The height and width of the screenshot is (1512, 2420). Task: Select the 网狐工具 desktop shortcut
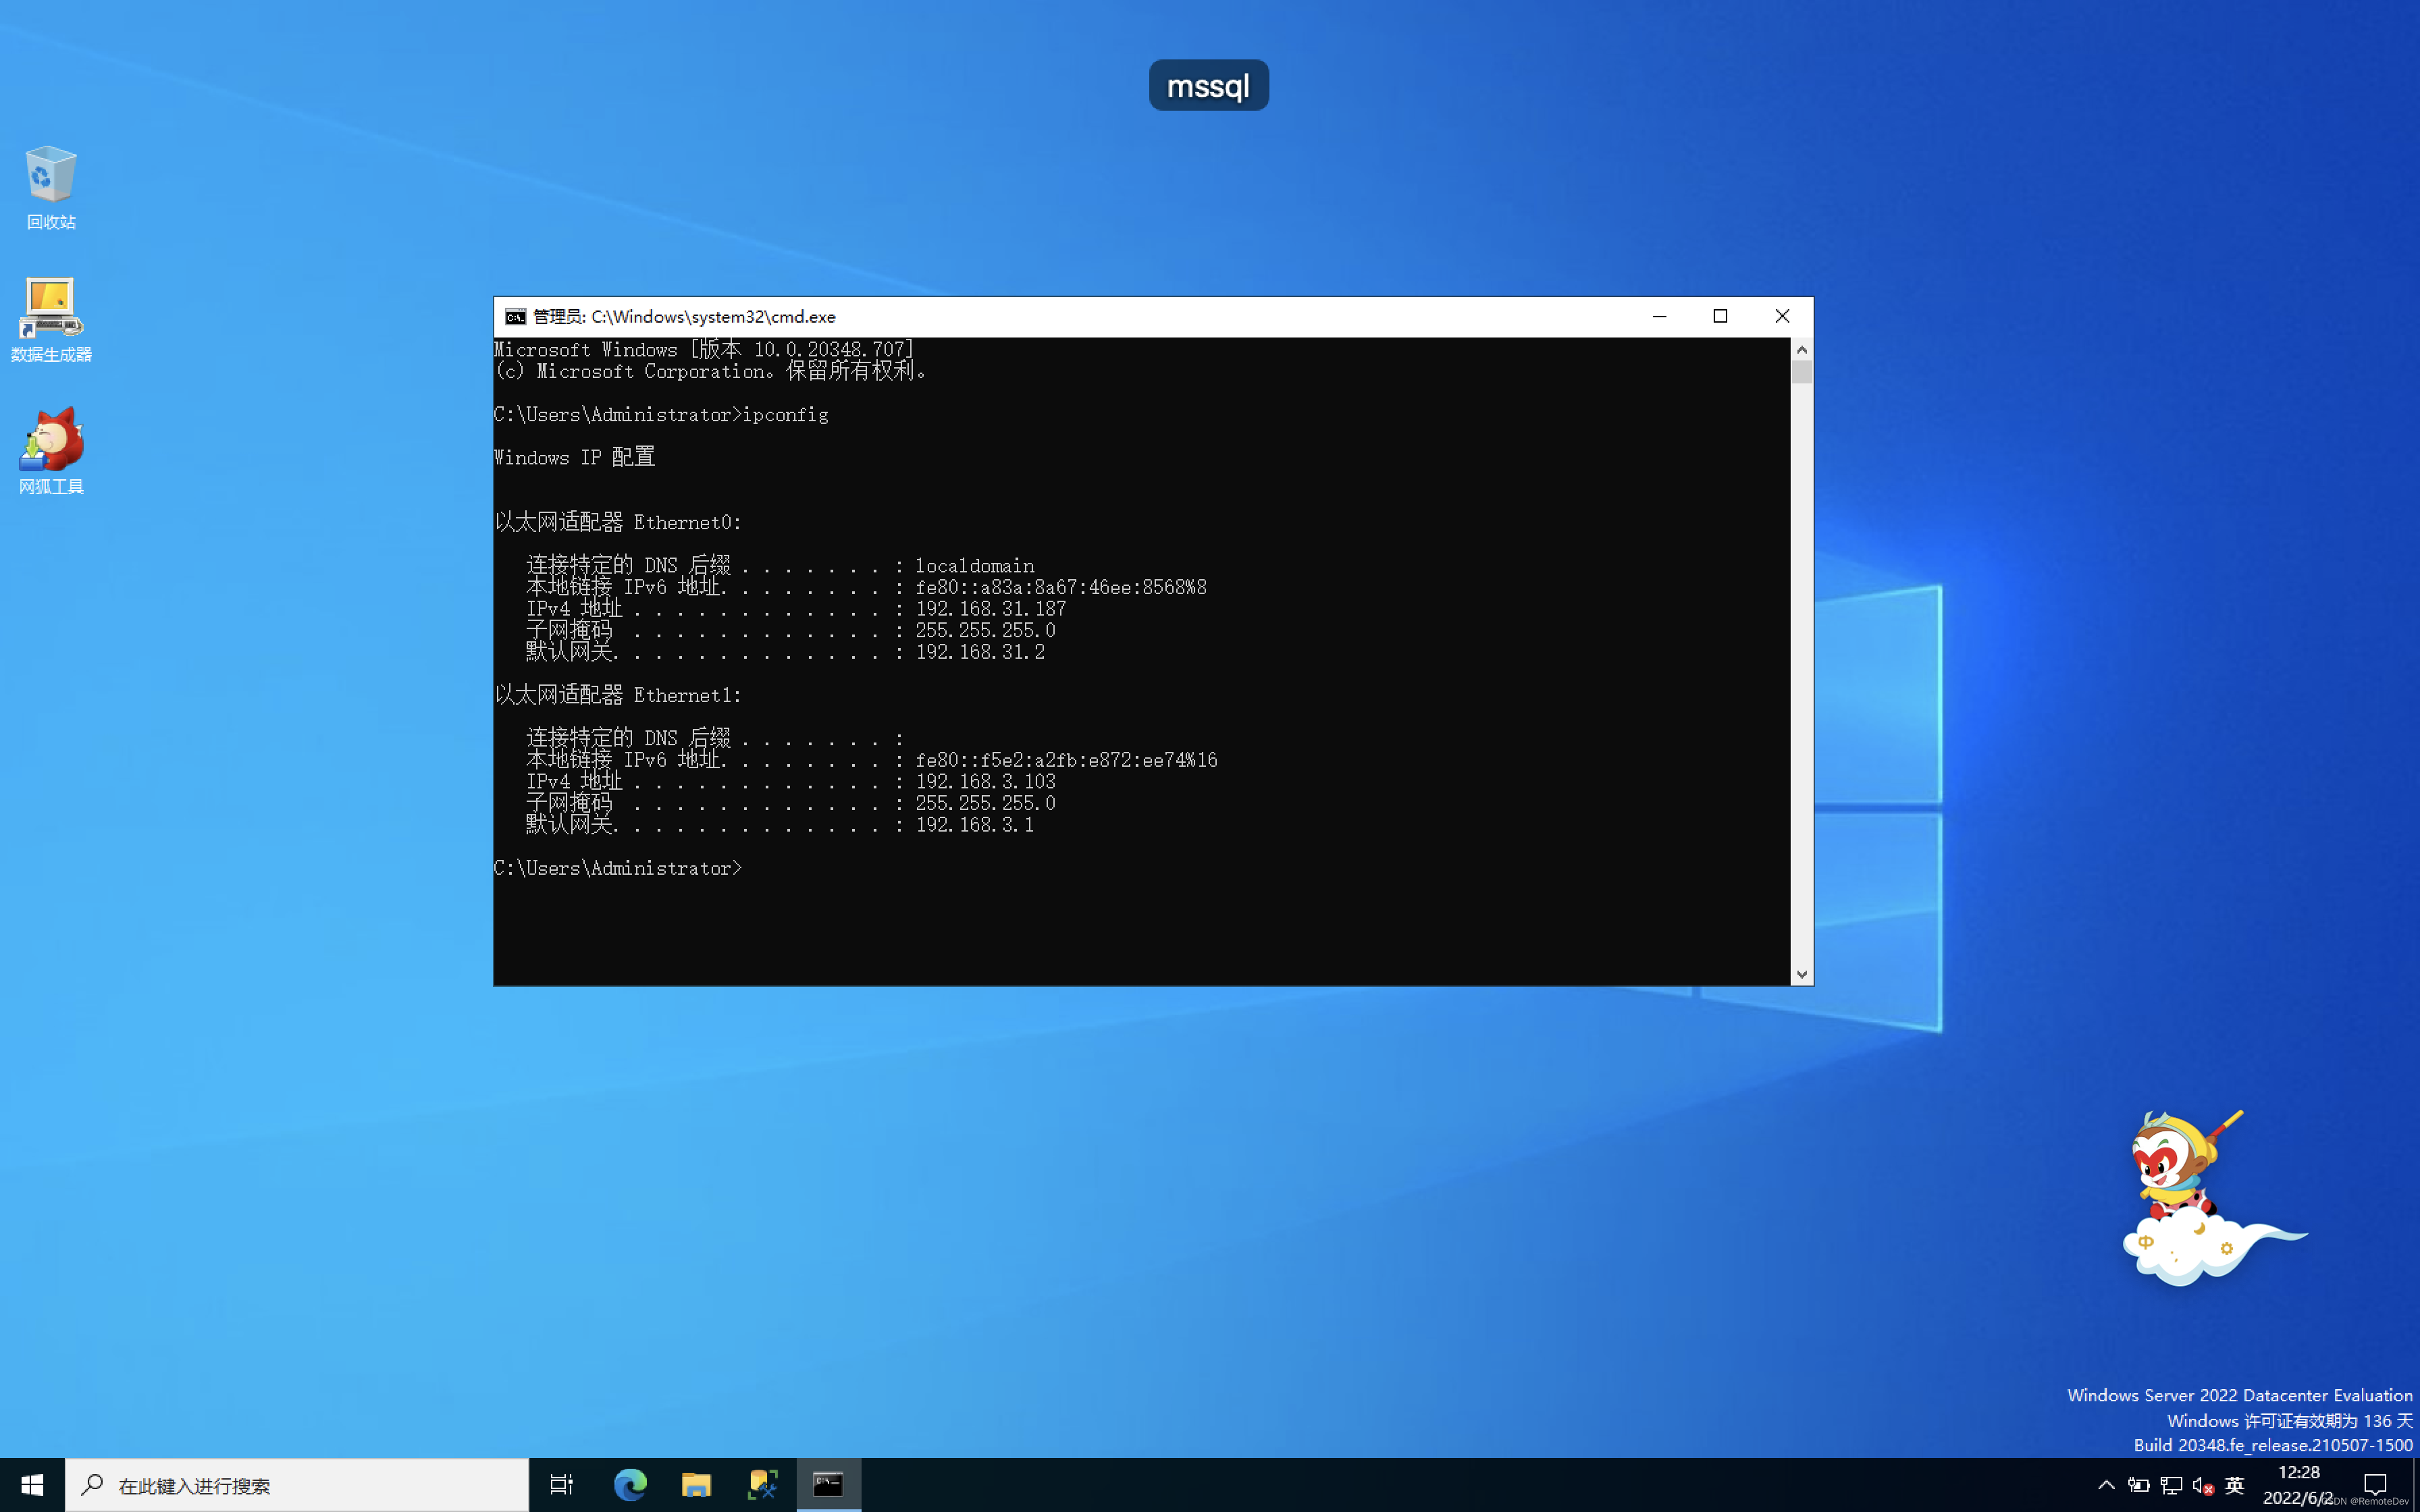point(51,451)
